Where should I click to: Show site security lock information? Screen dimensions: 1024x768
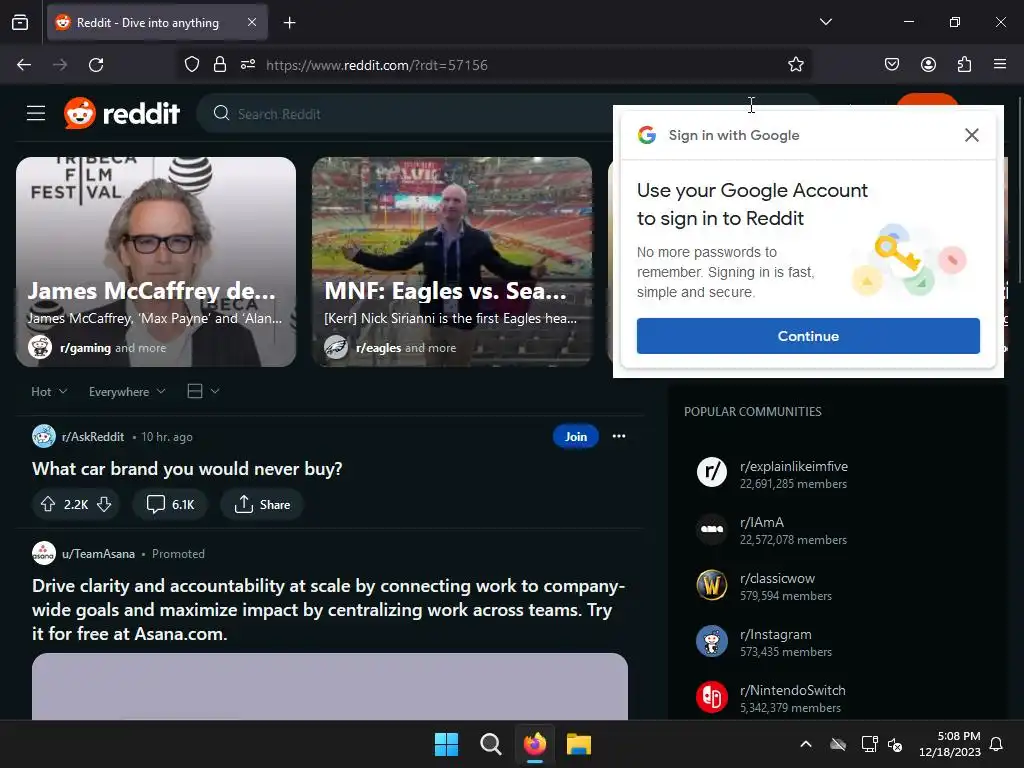click(x=220, y=65)
